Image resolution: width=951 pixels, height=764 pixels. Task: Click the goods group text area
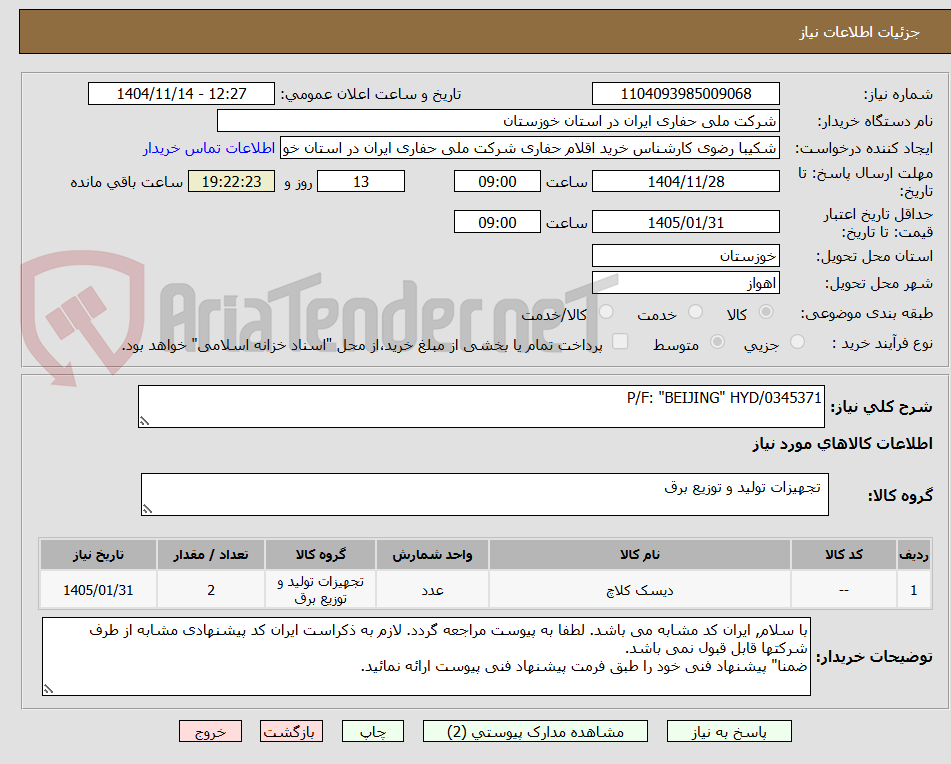point(485,495)
